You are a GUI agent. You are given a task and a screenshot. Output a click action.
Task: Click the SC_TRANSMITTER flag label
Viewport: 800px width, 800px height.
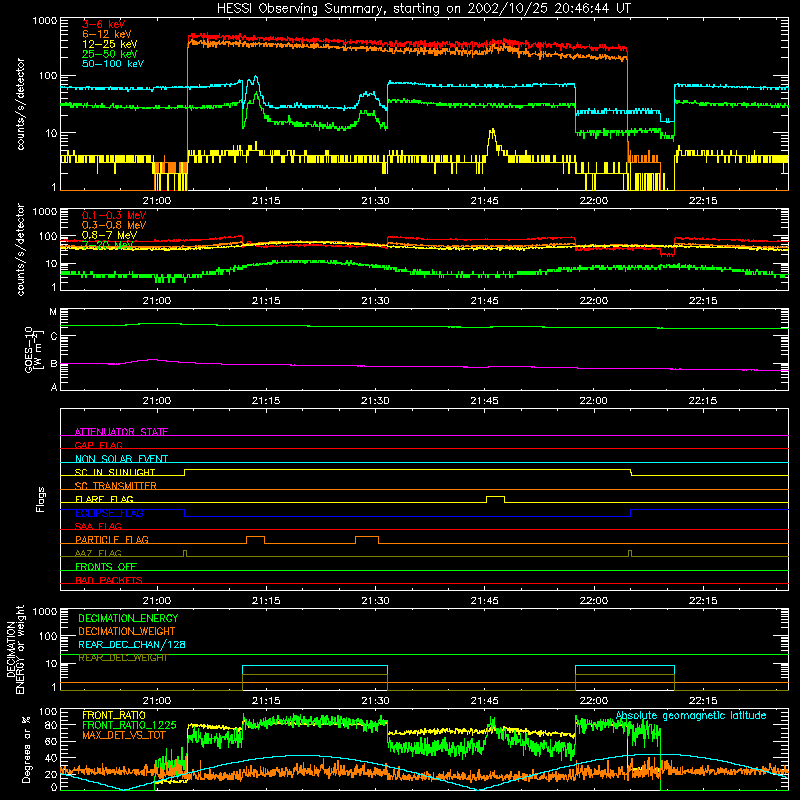point(115,485)
